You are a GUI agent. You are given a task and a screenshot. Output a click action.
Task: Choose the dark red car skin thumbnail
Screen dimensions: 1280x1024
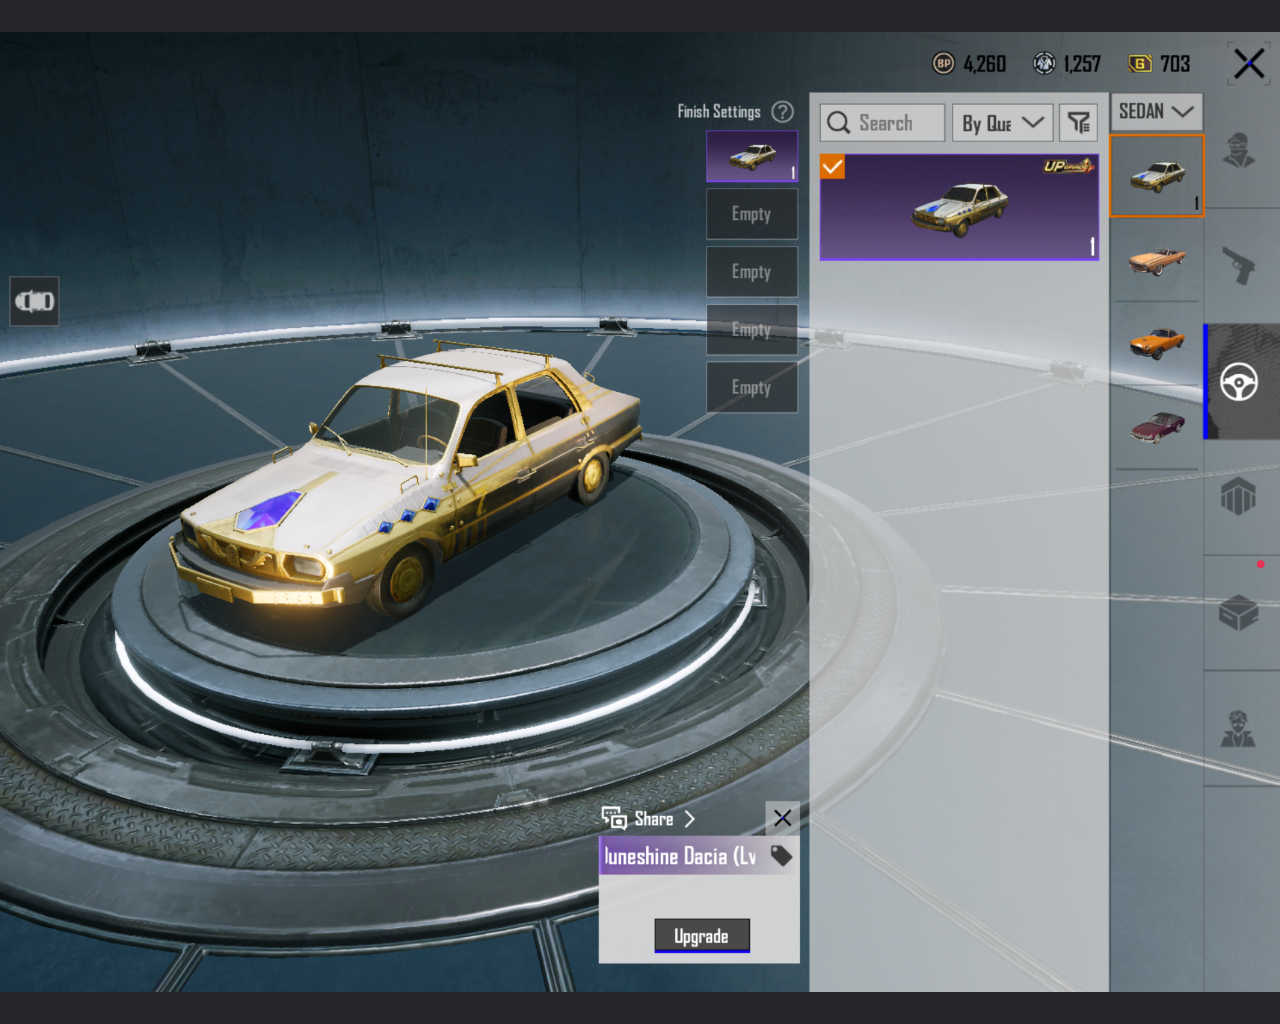pyautogui.click(x=1157, y=427)
